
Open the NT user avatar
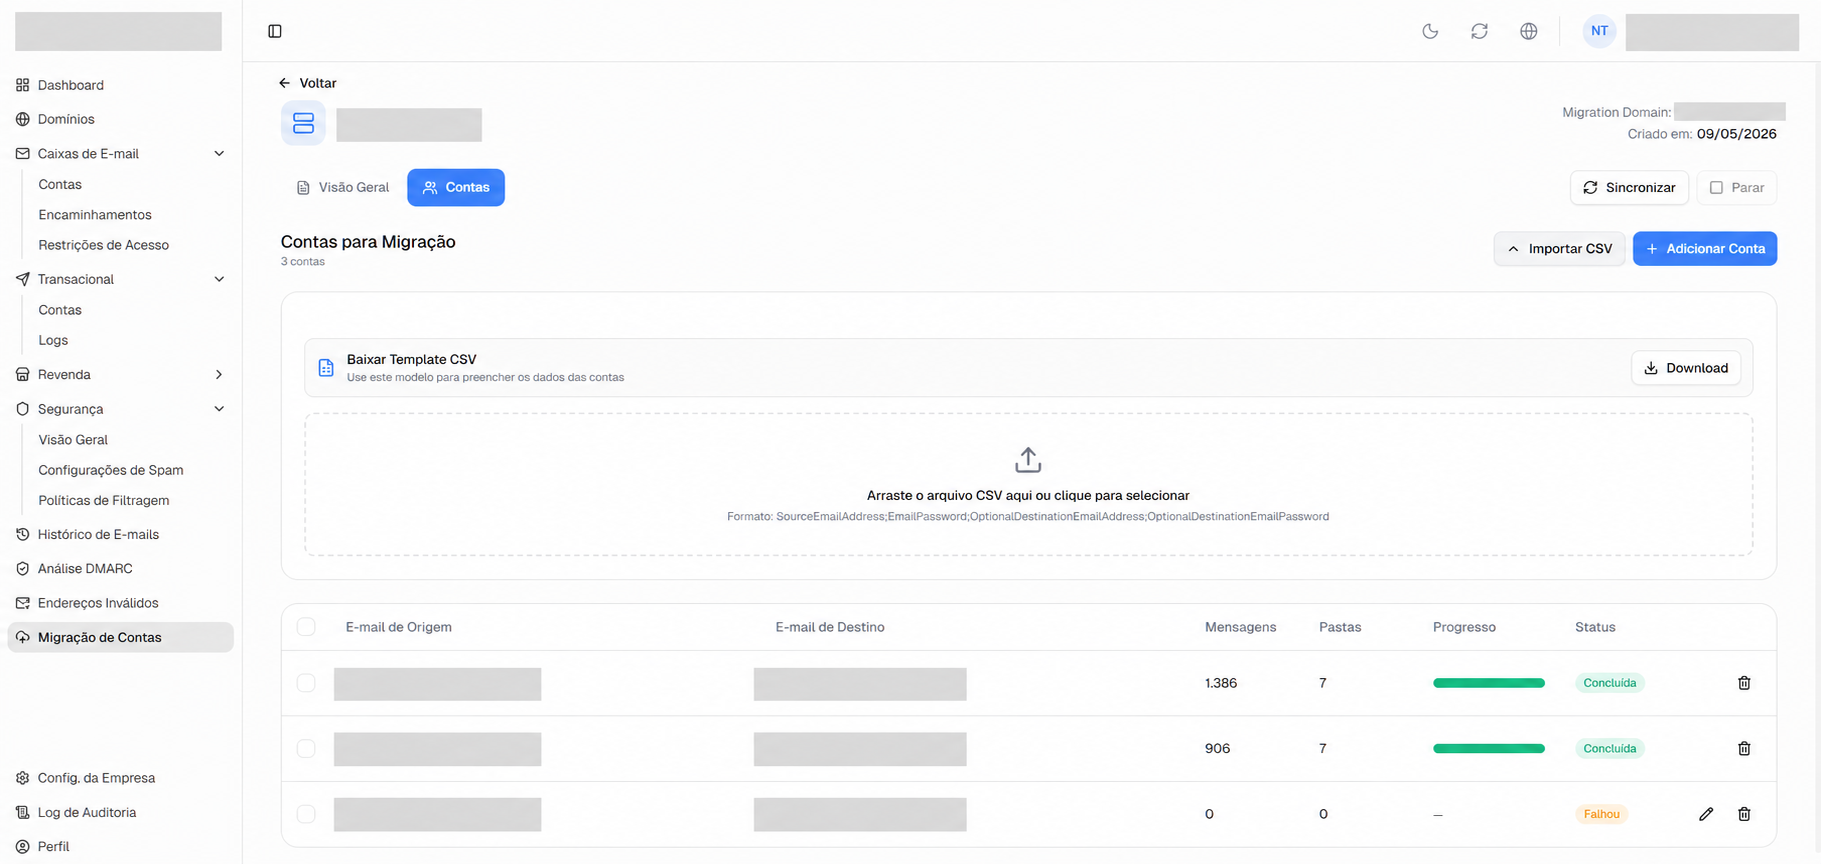[1599, 31]
